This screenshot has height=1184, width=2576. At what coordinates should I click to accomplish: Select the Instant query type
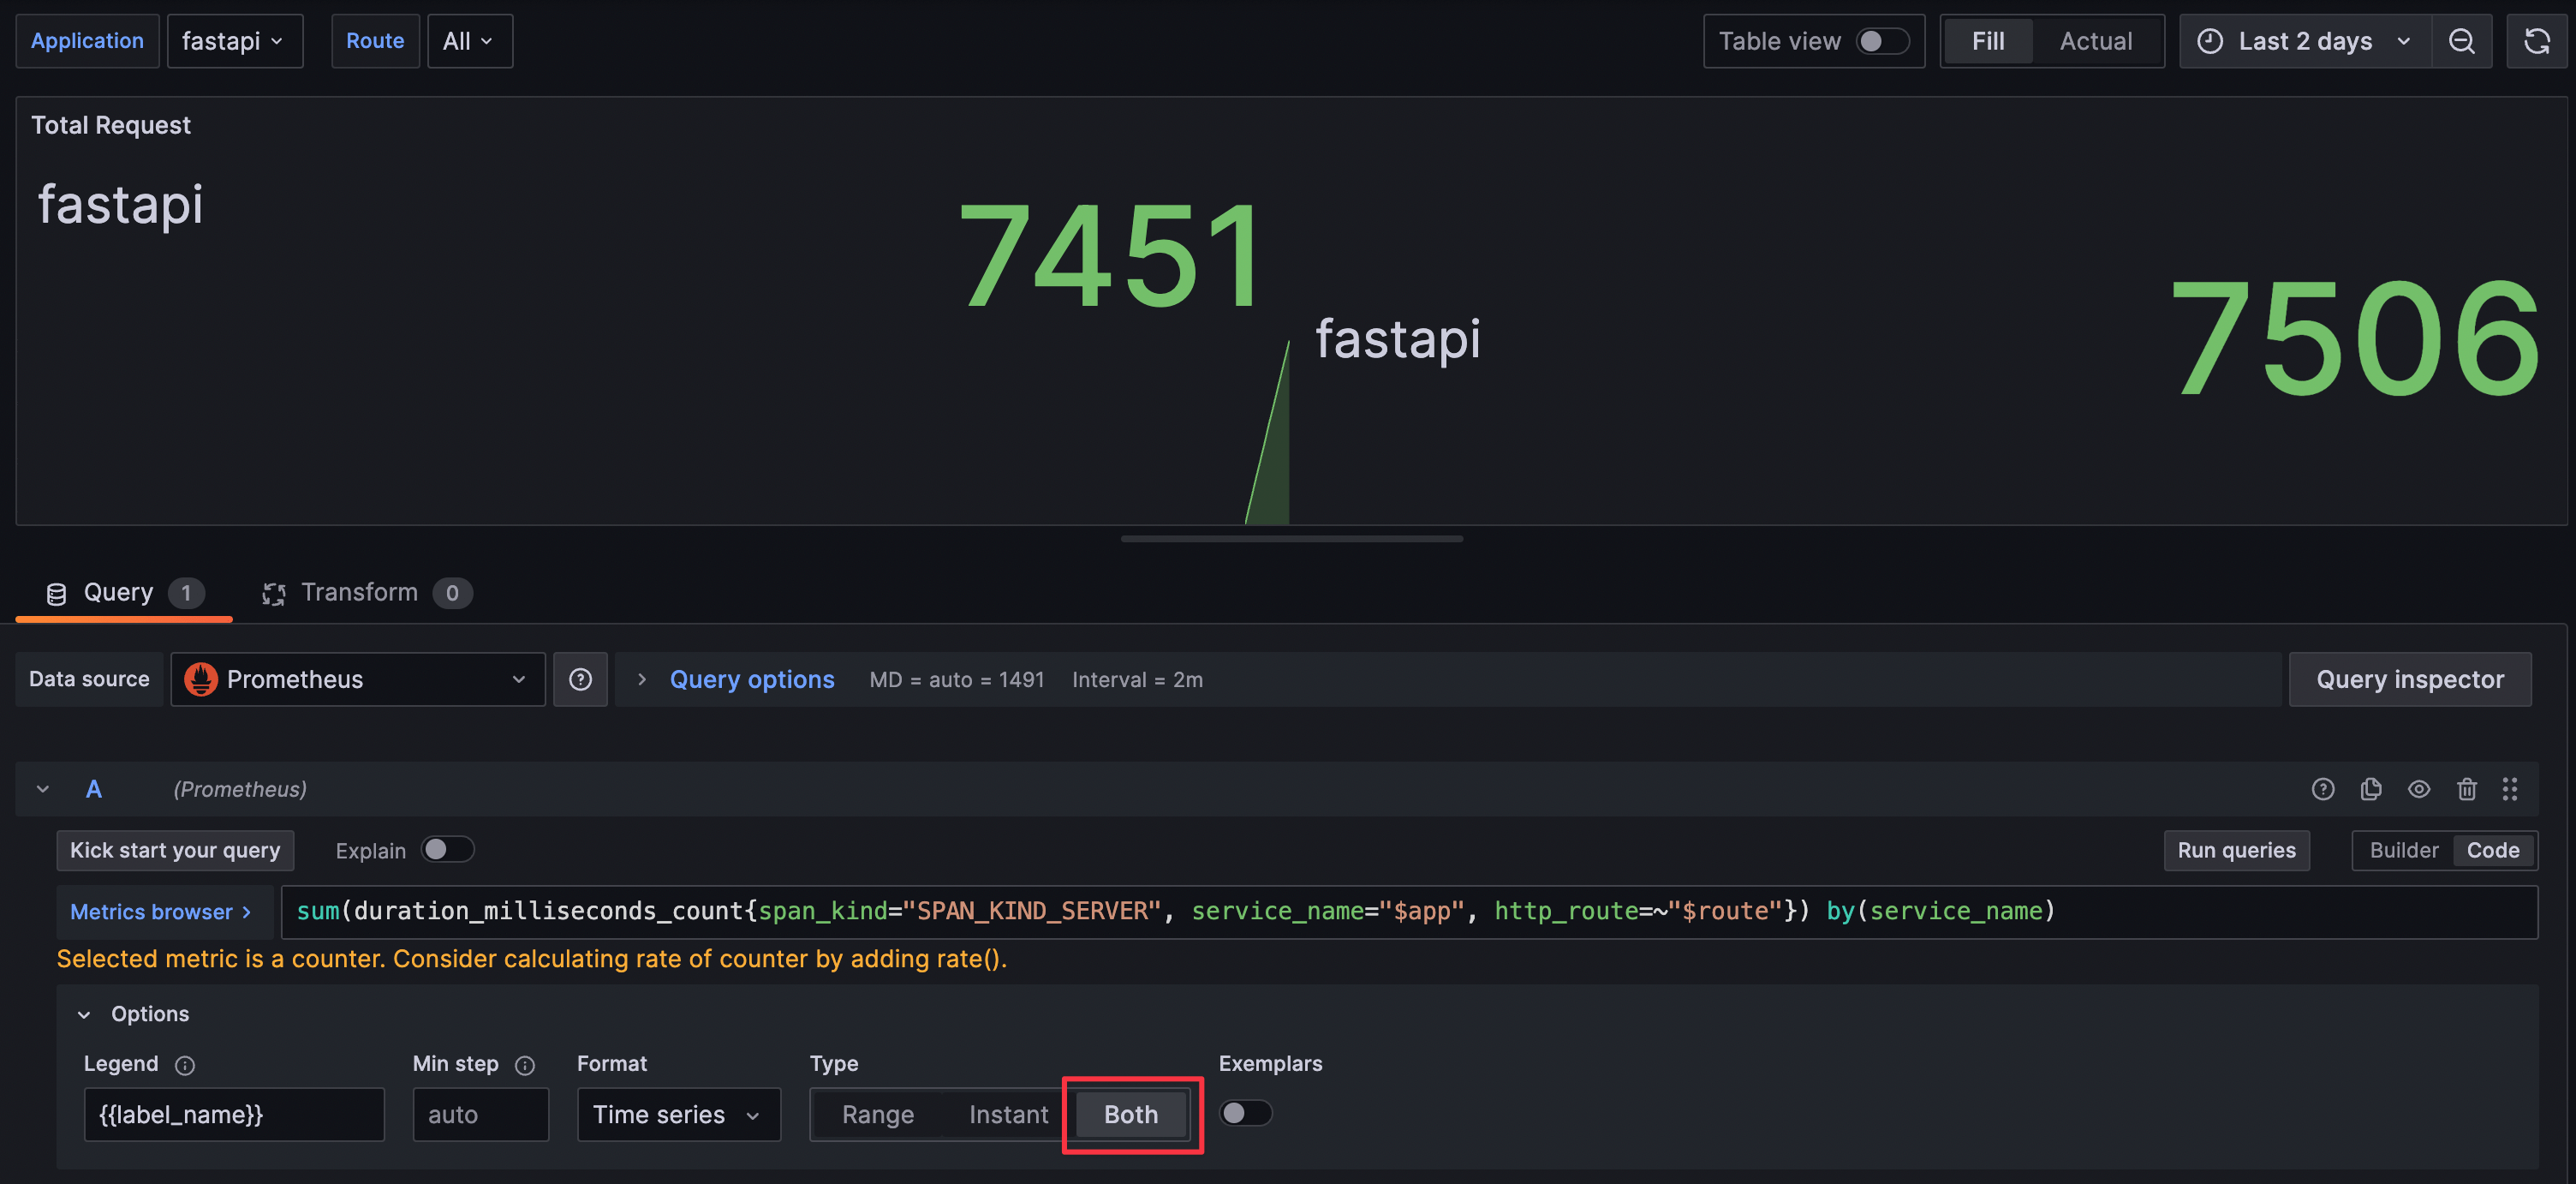point(1008,1114)
